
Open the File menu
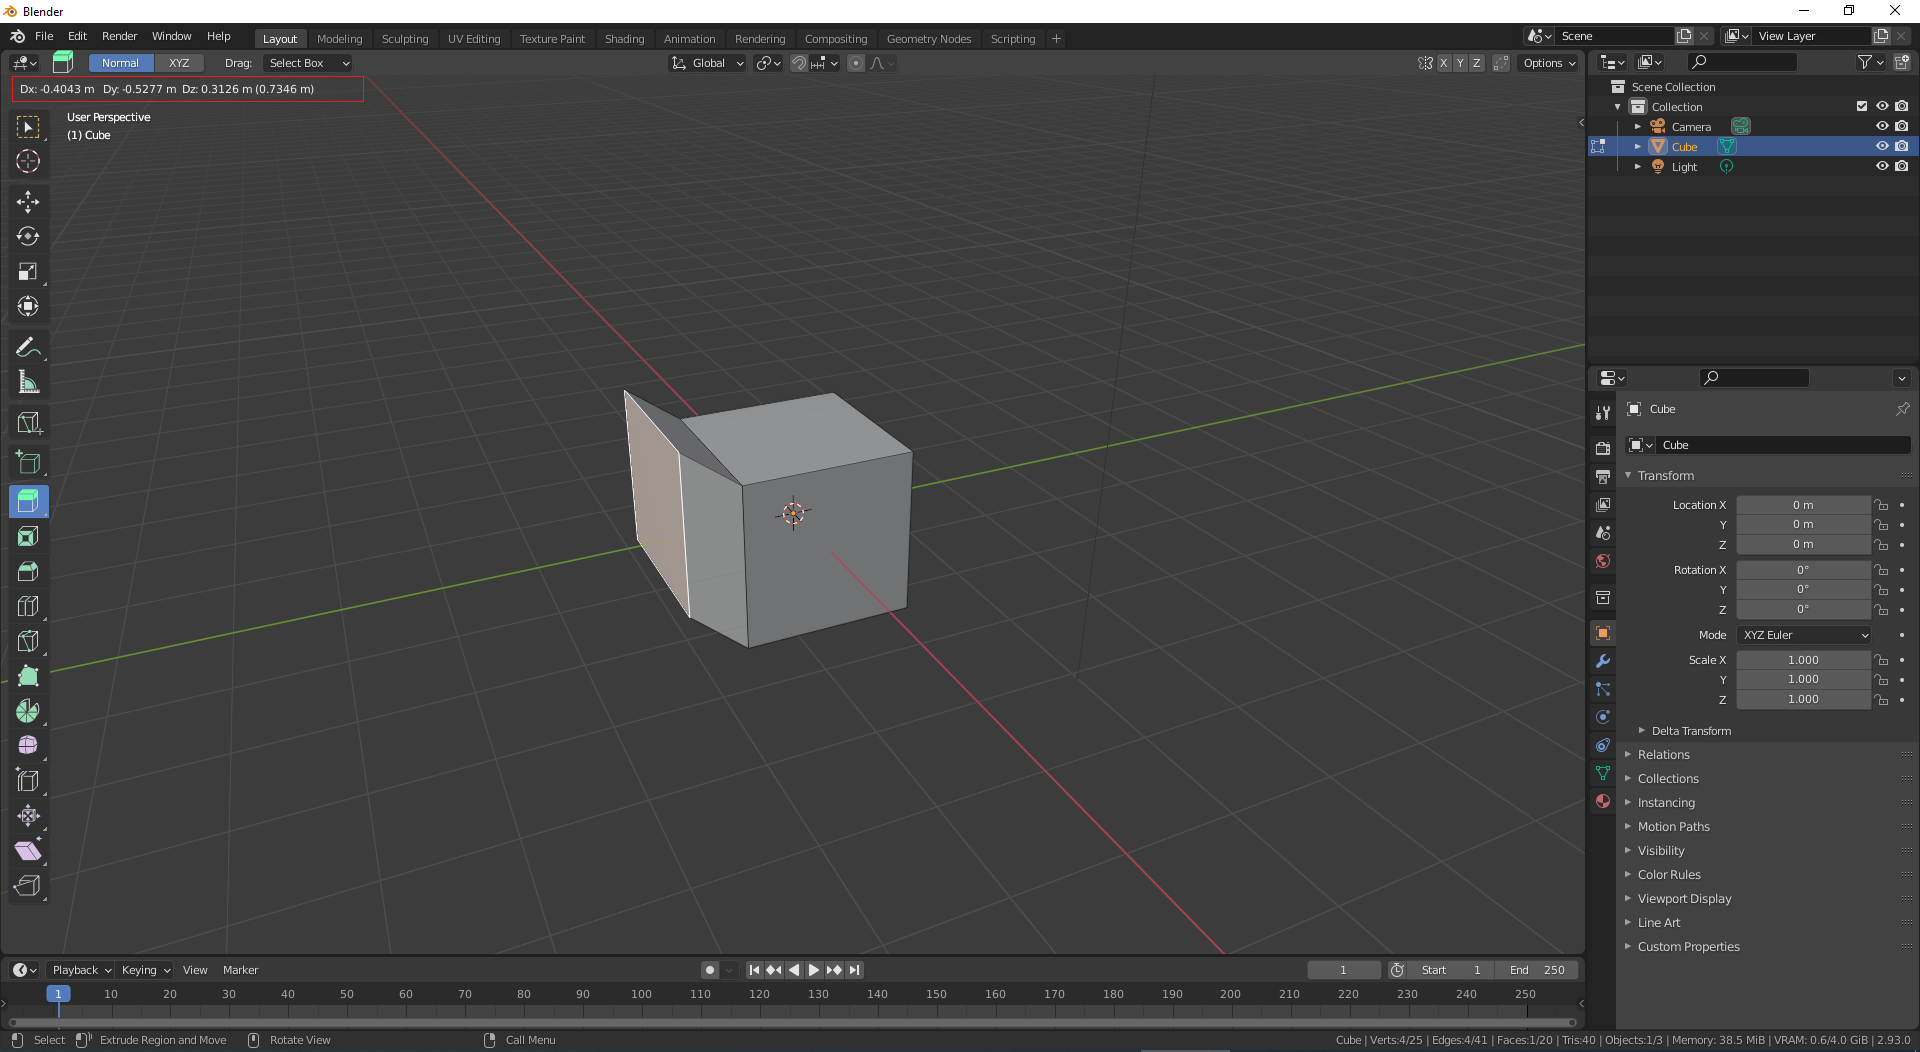(x=44, y=36)
